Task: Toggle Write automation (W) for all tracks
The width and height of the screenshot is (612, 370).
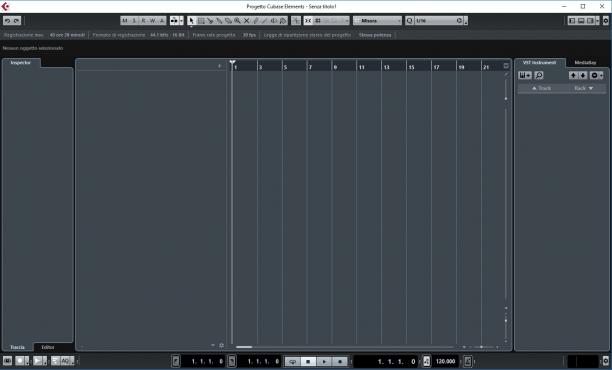Action: 153,21
